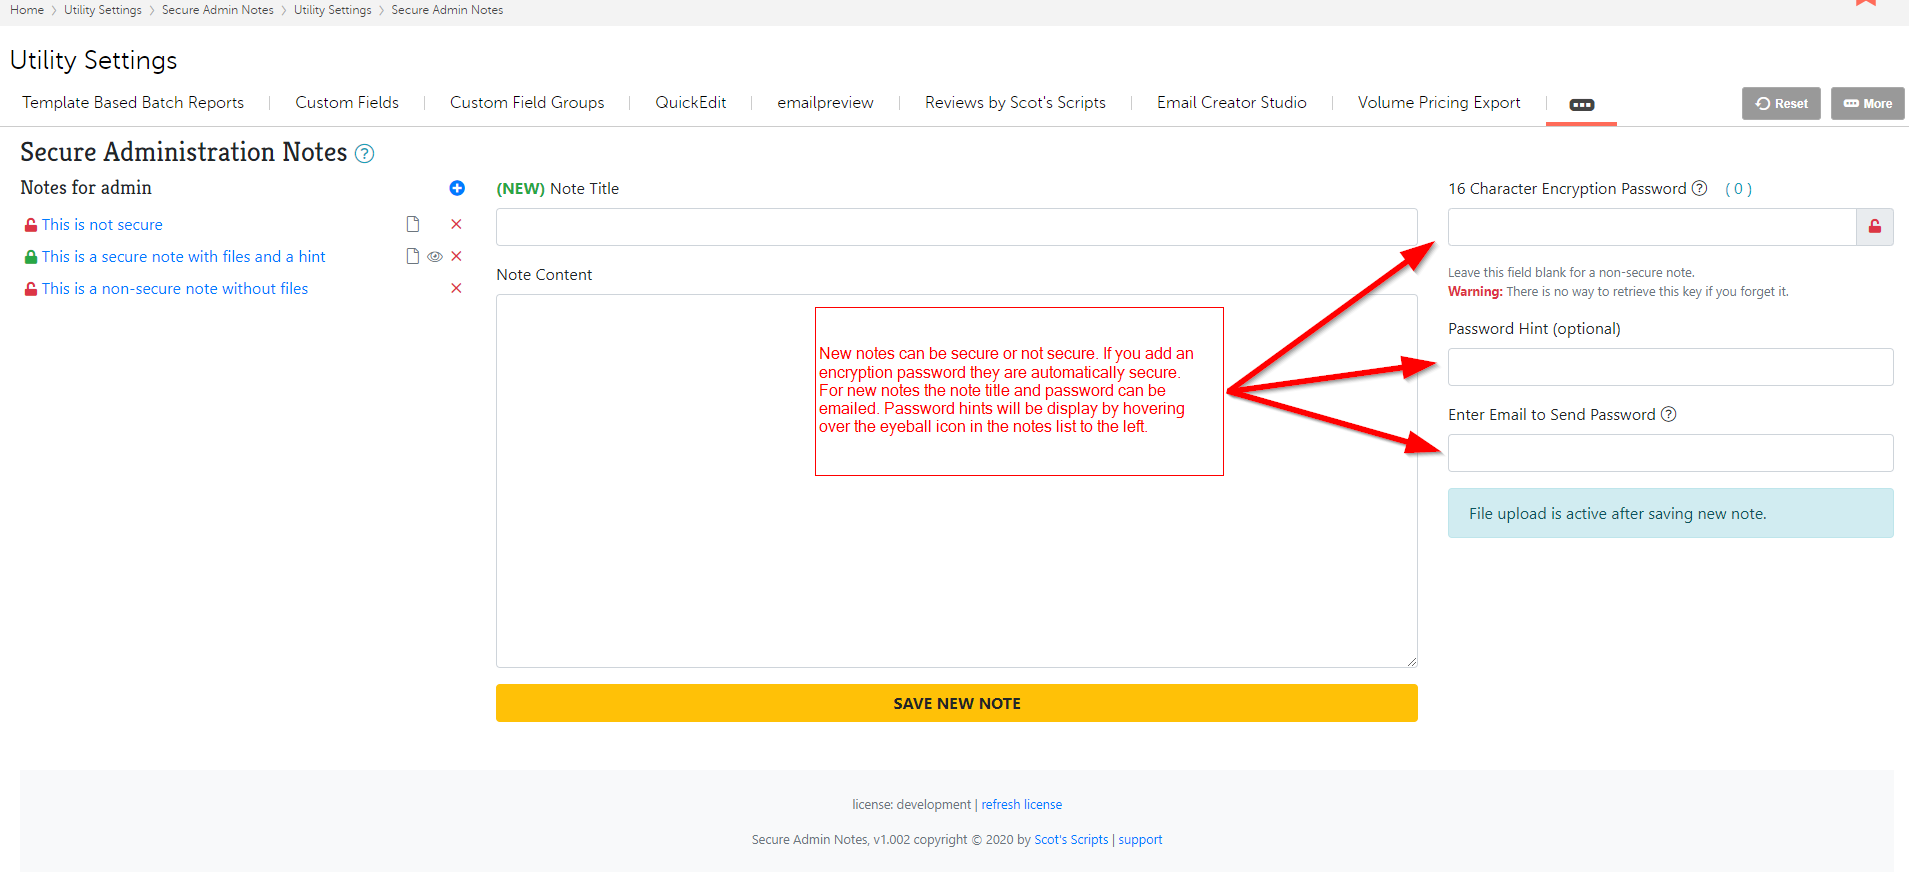Image resolution: width=1909 pixels, height=880 pixels.
Task: Toggle the red unlock button beside password field
Action: pos(1874,227)
